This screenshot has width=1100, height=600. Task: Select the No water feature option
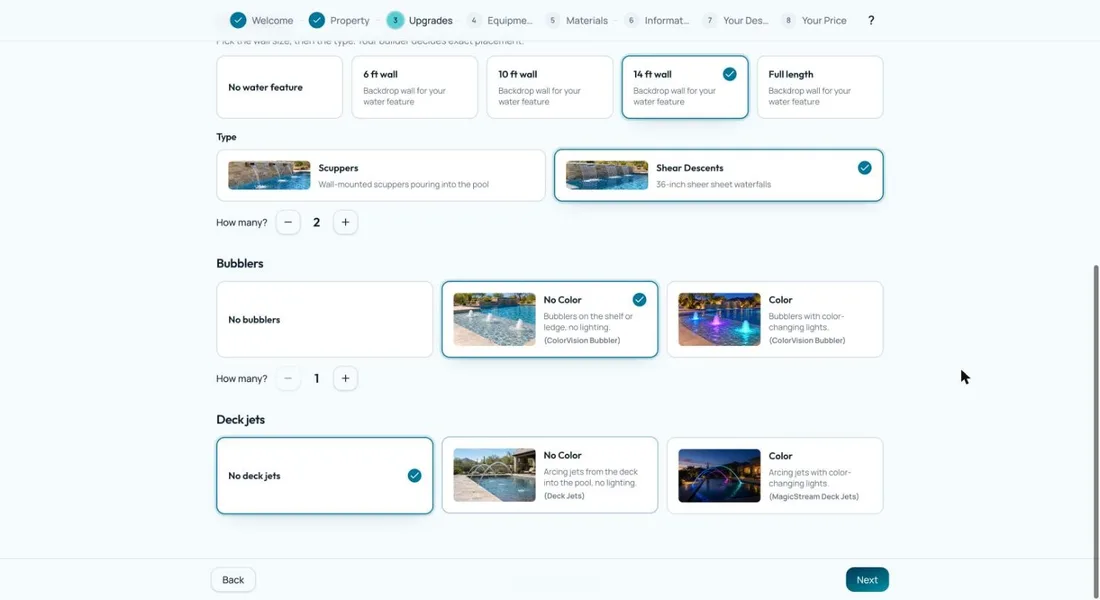[x=279, y=87]
